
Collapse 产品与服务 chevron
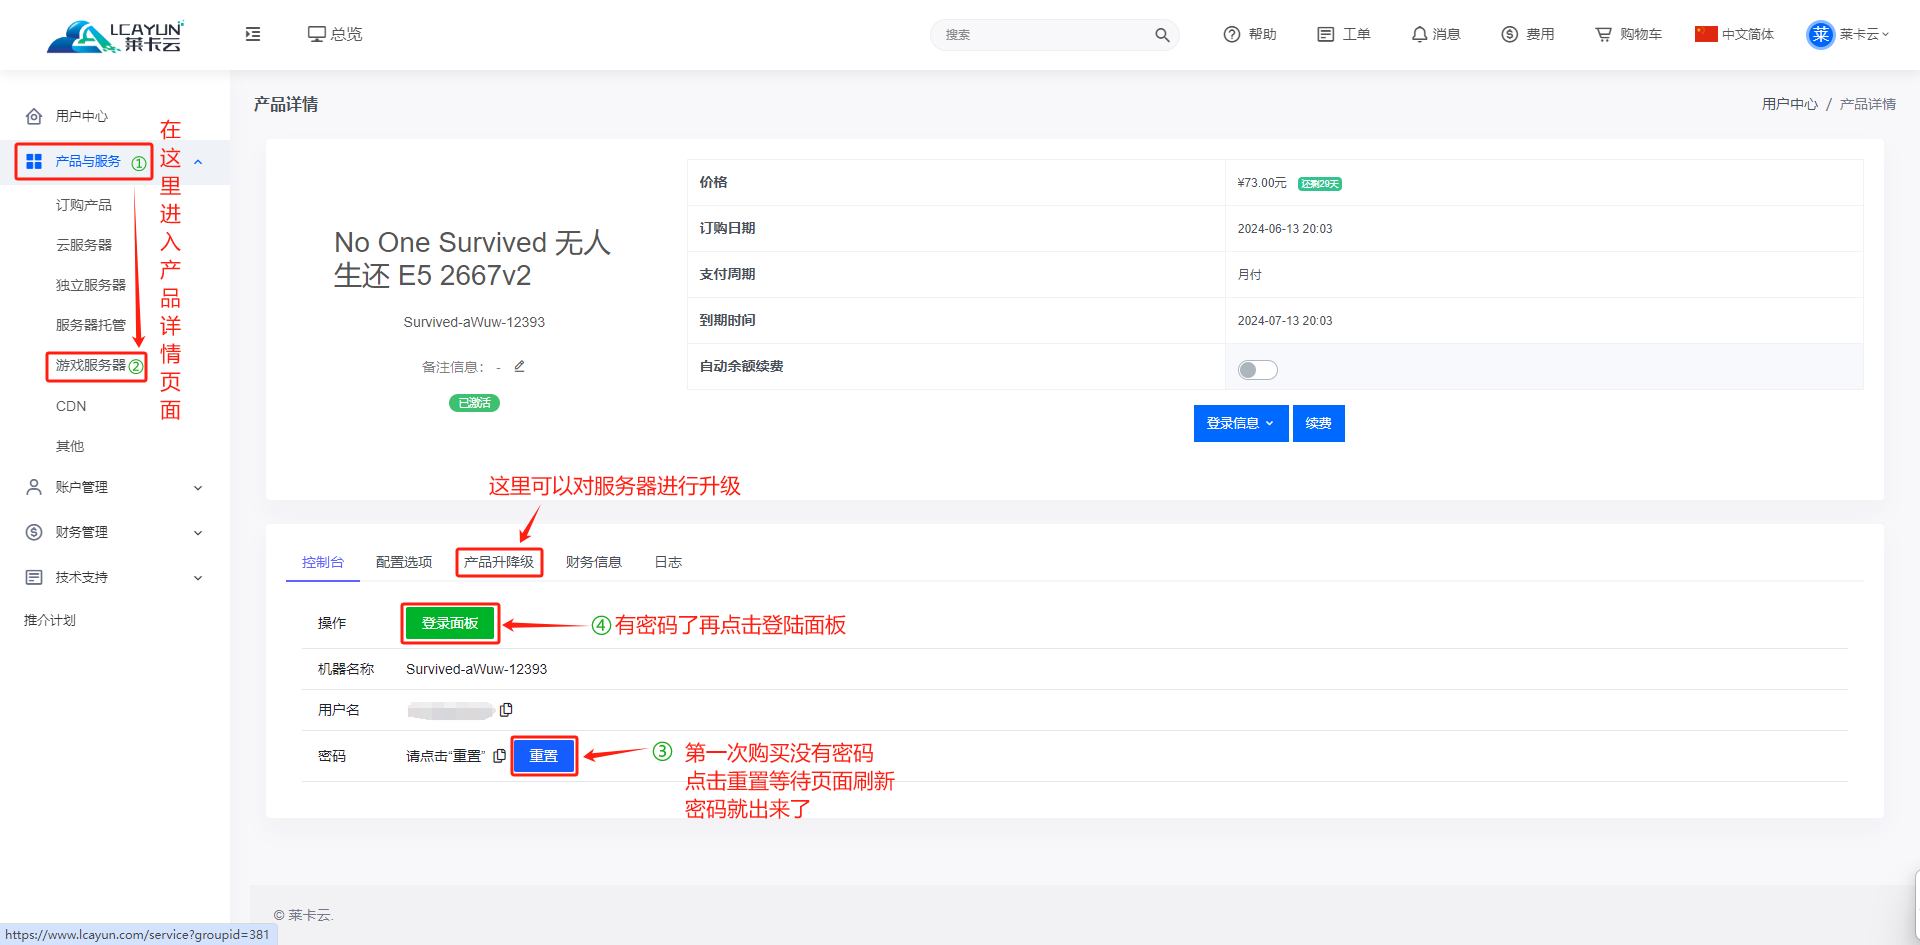point(198,162)
